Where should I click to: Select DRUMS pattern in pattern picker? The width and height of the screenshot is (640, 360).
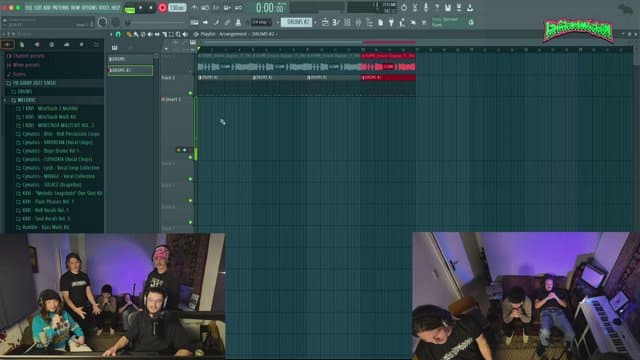click(x=130, y=59)
